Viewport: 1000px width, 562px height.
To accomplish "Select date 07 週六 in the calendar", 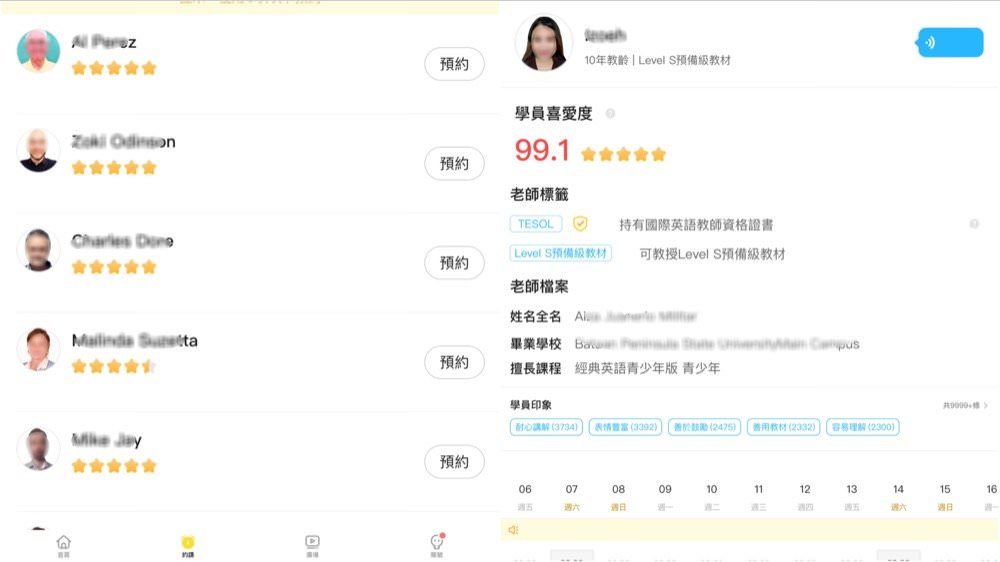I will coord(572,496).
